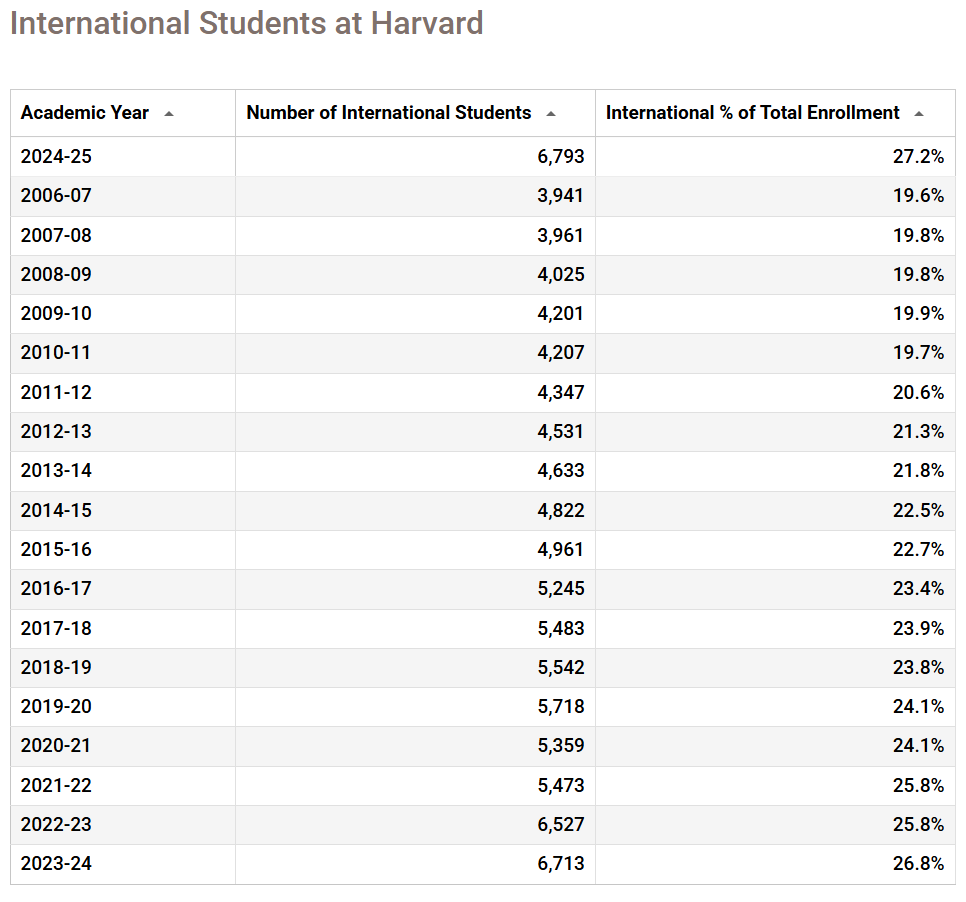Click the 19.7% enrollment value

[x=919, y=352]
